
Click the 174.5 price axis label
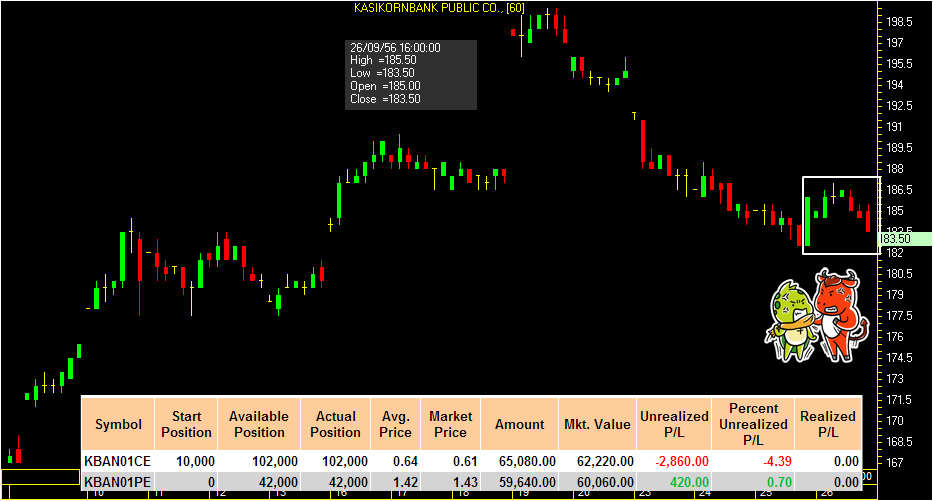click(x=899, y=358)
